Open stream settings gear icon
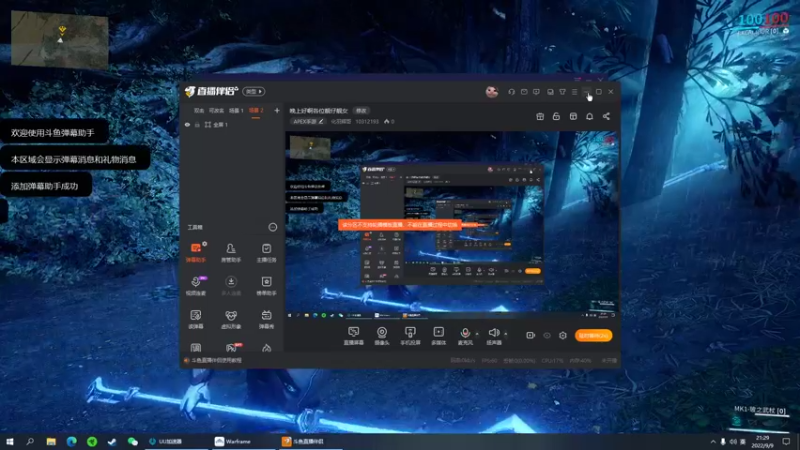Viewport: 800px width, 450px height. point(563,335)
